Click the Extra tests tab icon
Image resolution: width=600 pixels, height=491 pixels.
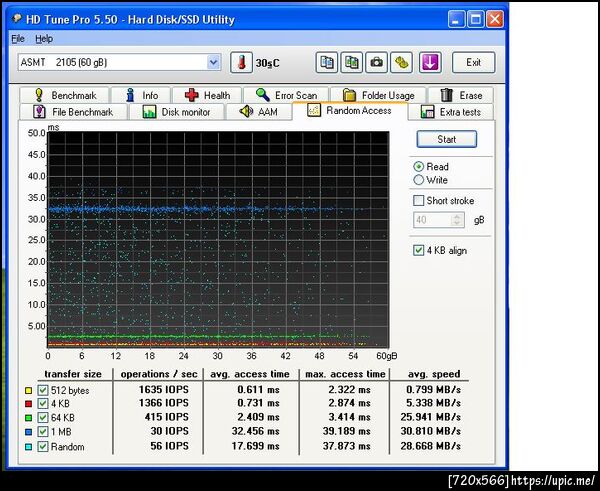(427, 112)
